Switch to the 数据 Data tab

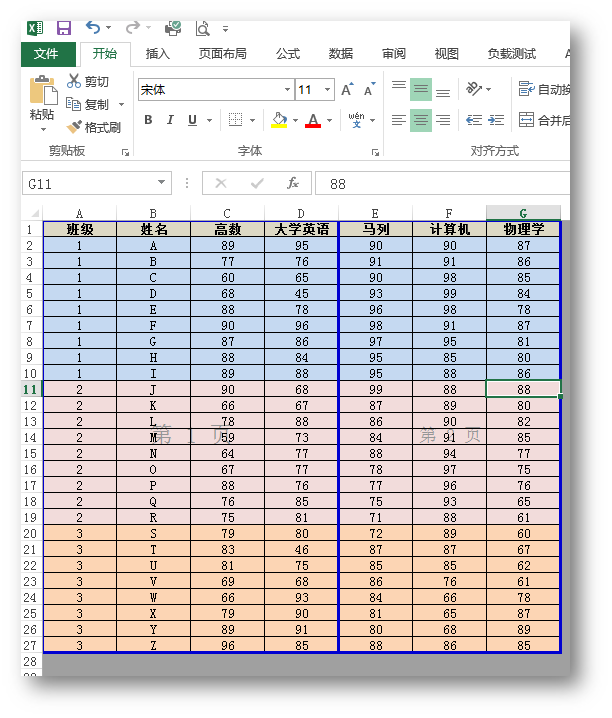click(x=341, y=54)
